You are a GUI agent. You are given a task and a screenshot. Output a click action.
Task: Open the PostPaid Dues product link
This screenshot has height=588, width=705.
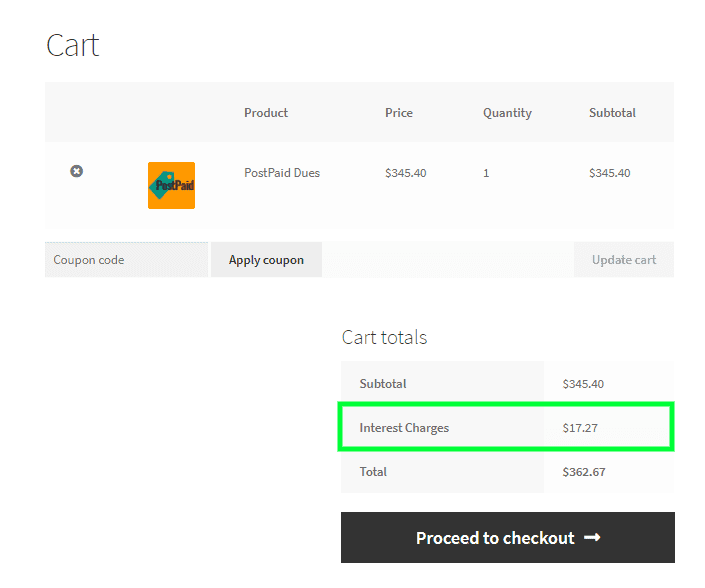(282, 173)
